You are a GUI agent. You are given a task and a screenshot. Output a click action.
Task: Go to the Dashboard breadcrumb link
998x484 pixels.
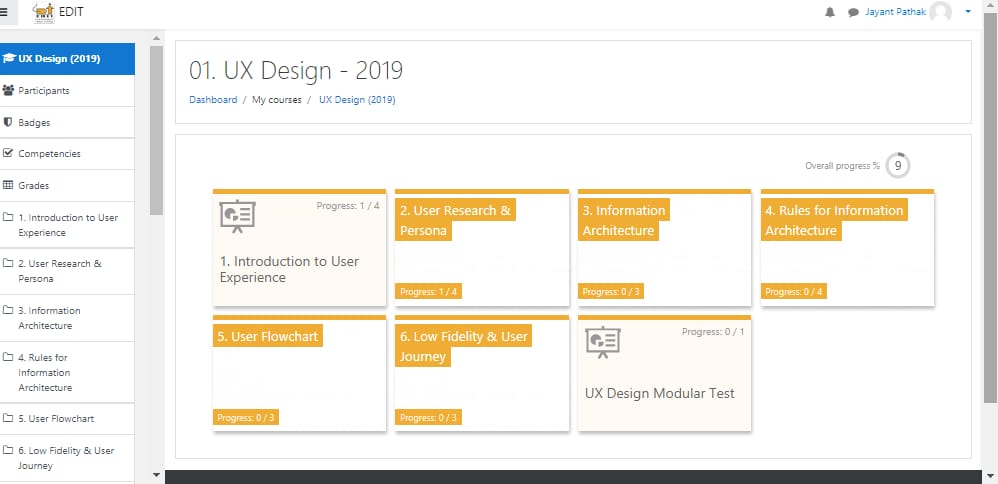pos(213,100)
